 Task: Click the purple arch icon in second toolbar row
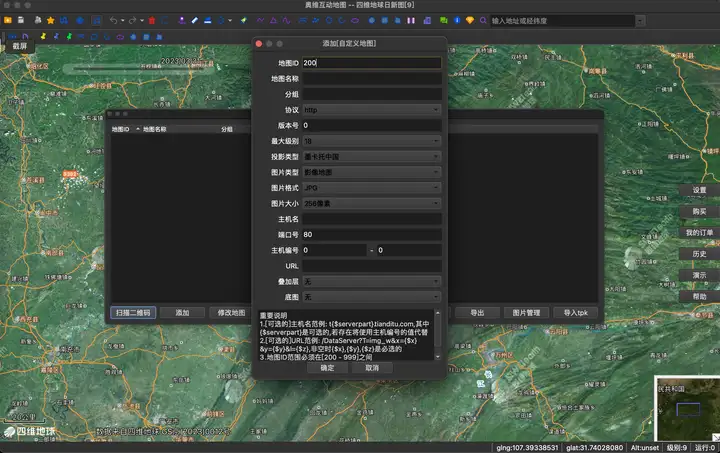coord(25,36)
